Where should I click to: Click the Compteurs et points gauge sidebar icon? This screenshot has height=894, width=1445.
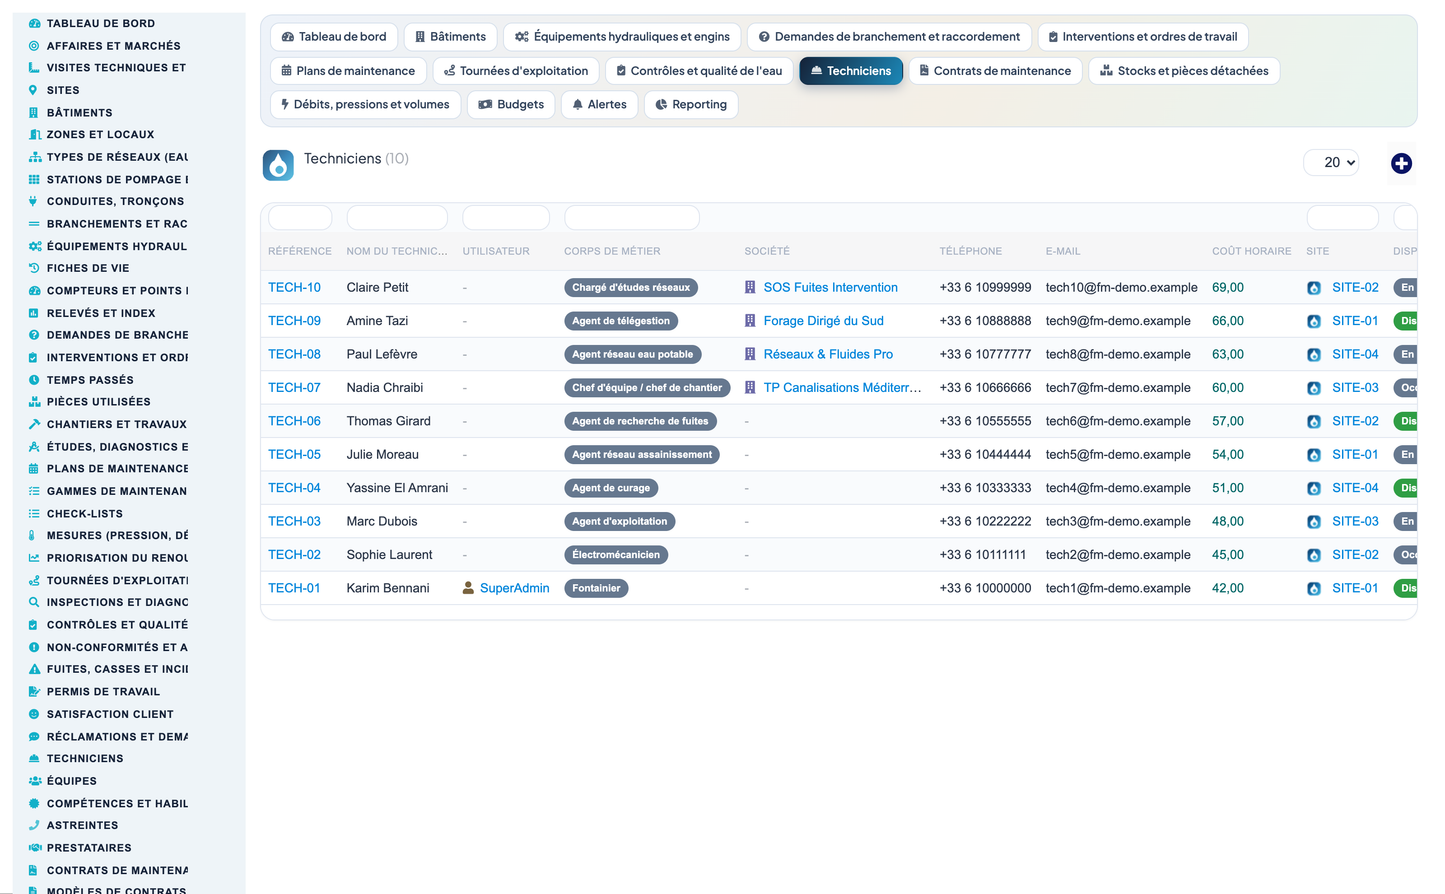[34, 291]
